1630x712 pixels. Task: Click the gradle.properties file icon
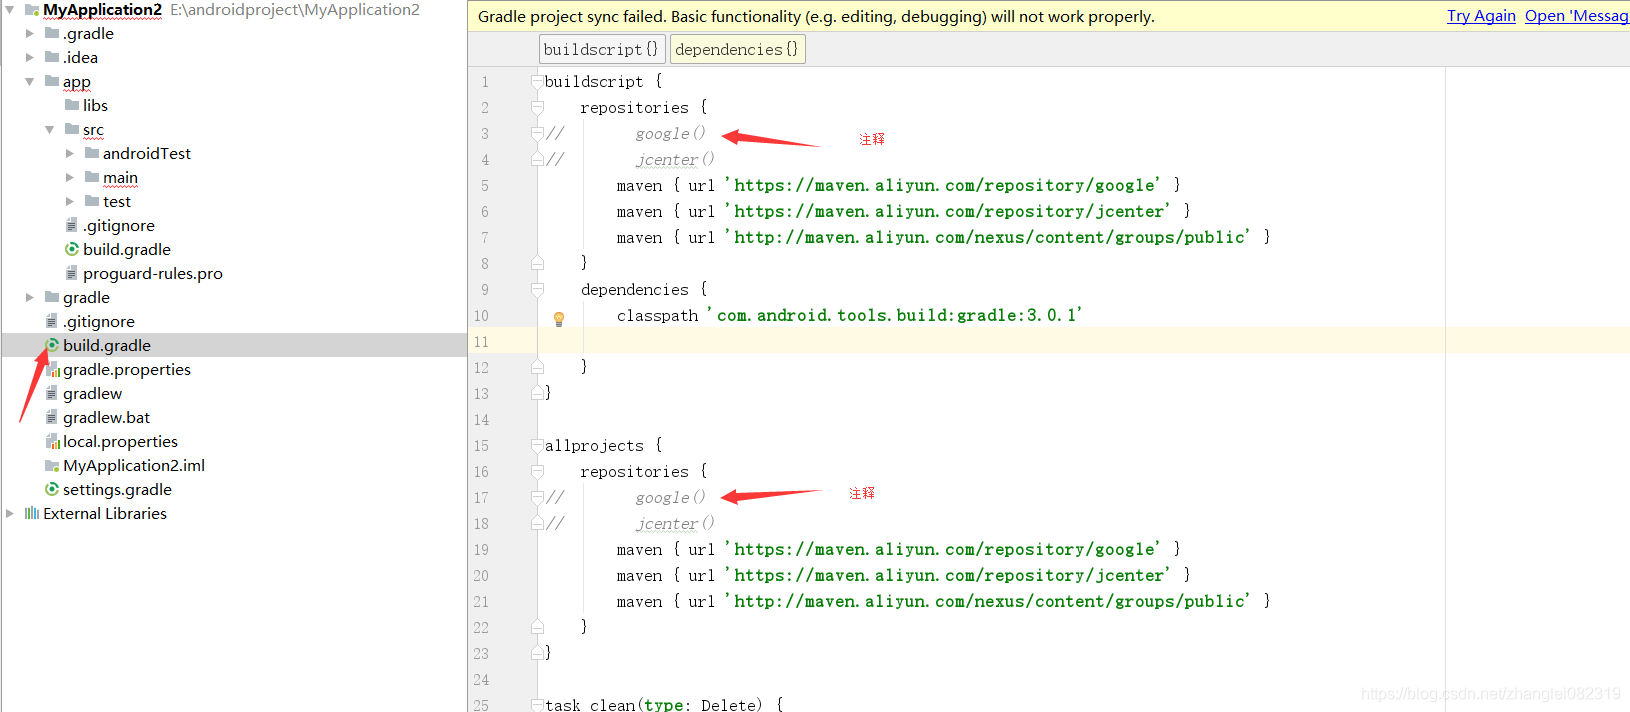click(52, 369)
